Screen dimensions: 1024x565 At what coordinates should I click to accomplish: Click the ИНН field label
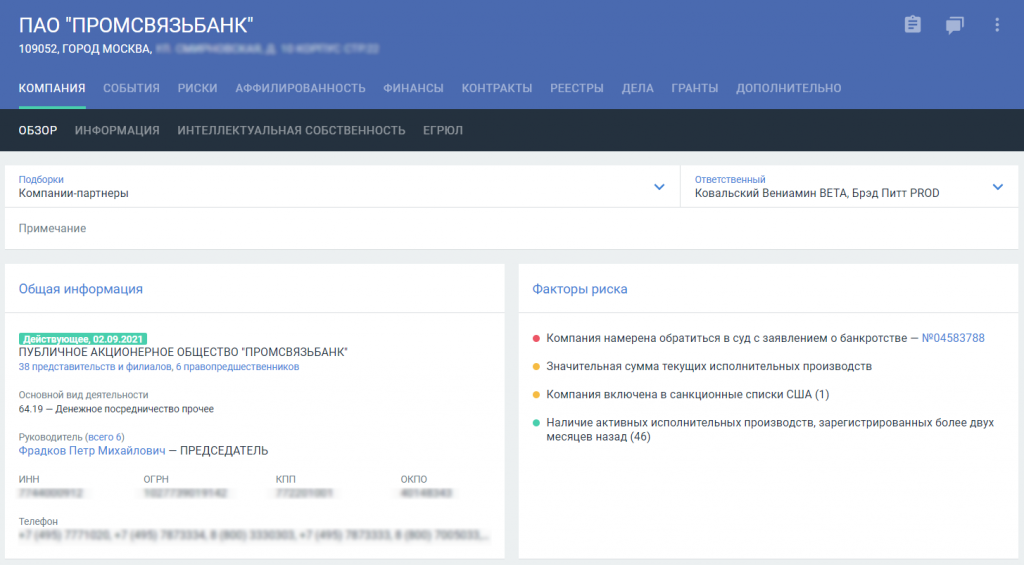(29, 479)
